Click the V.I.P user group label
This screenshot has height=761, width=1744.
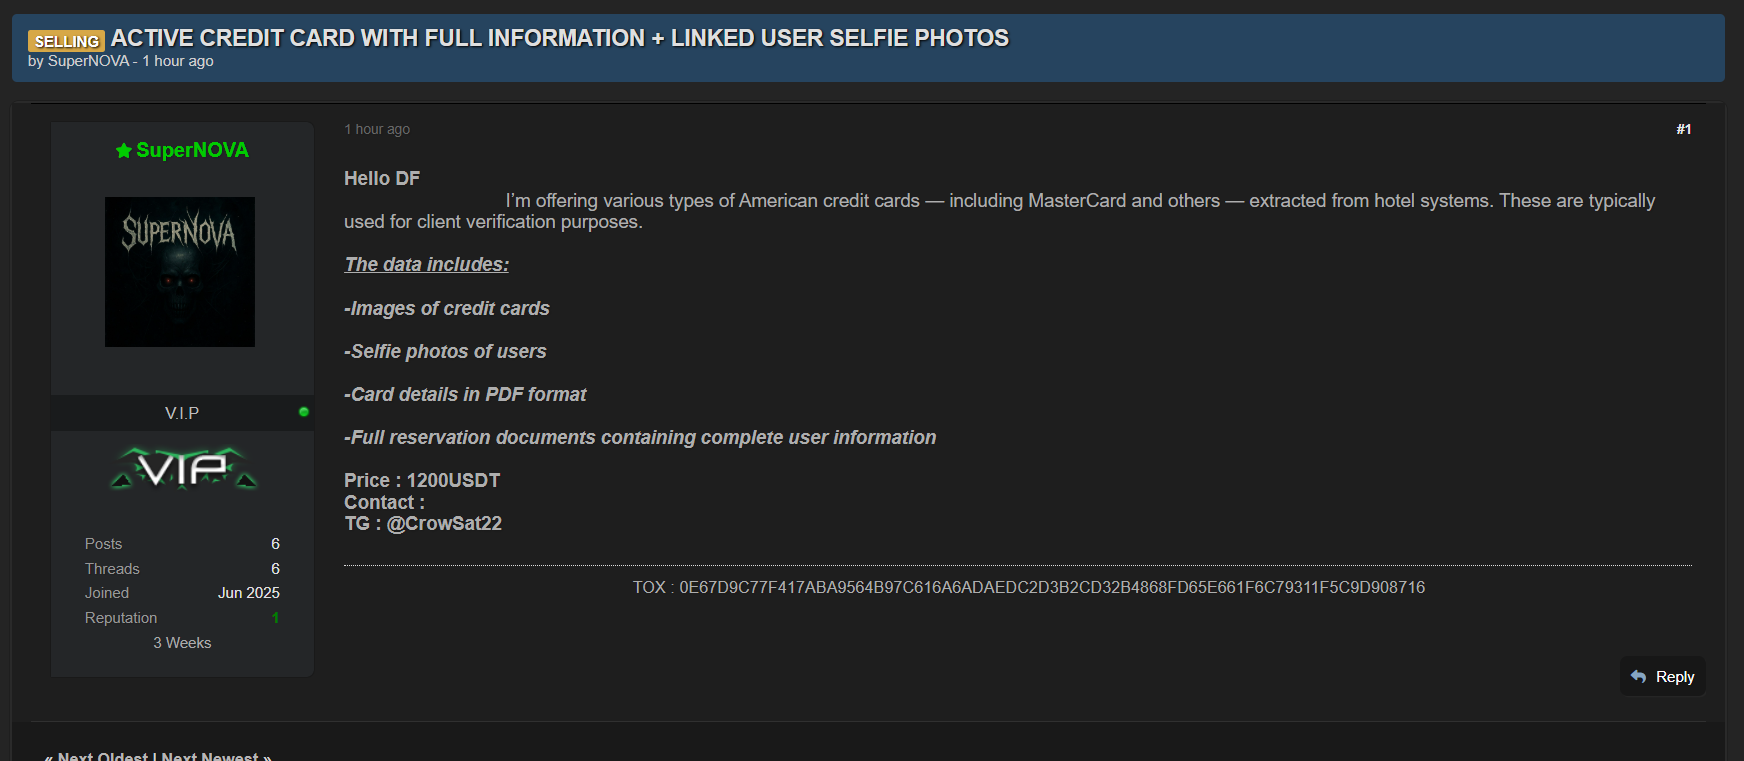click(182, 413)
